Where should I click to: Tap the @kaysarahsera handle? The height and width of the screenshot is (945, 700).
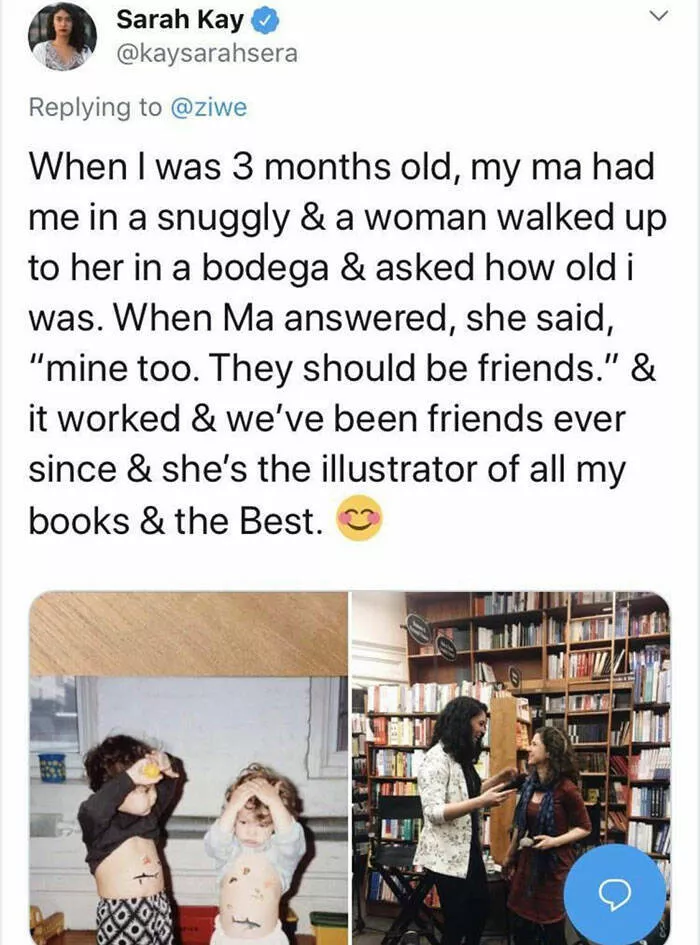[207, 54]
